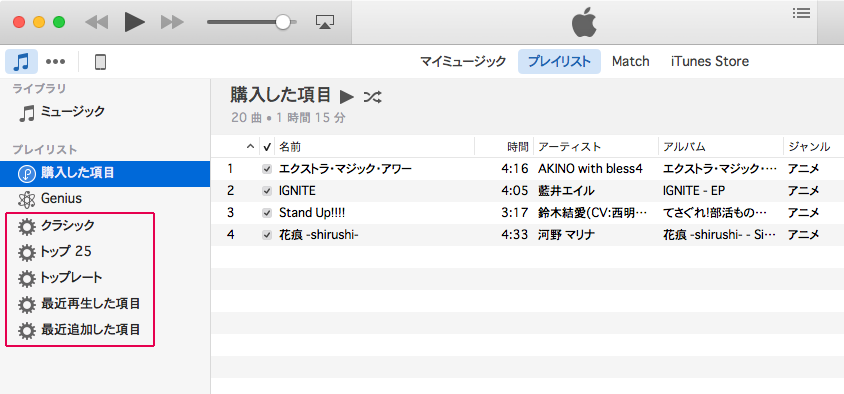Open the AirPlay output icon
The height and width of the screenshot is (394, 844).
pyautogui.click(x=325, y=22)
